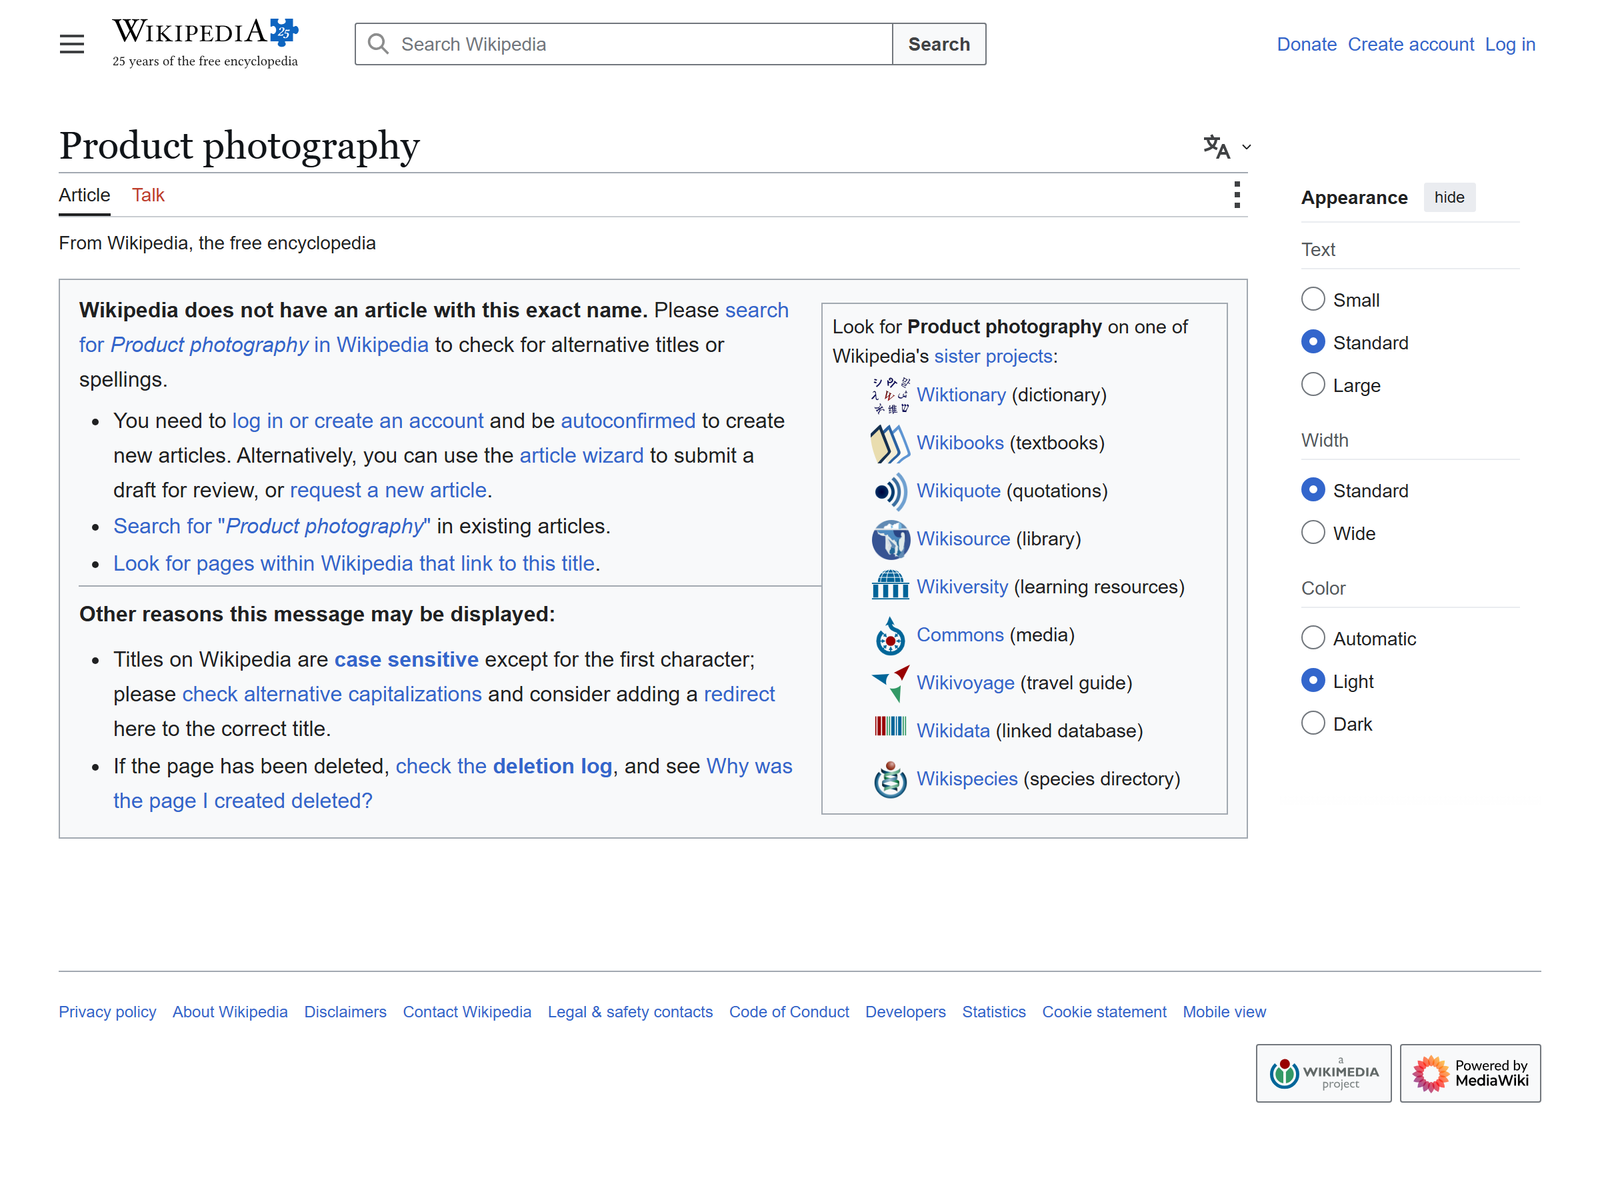Click the Wikibooks logo icon
1600x1200 pixels.
pos(890,443)
